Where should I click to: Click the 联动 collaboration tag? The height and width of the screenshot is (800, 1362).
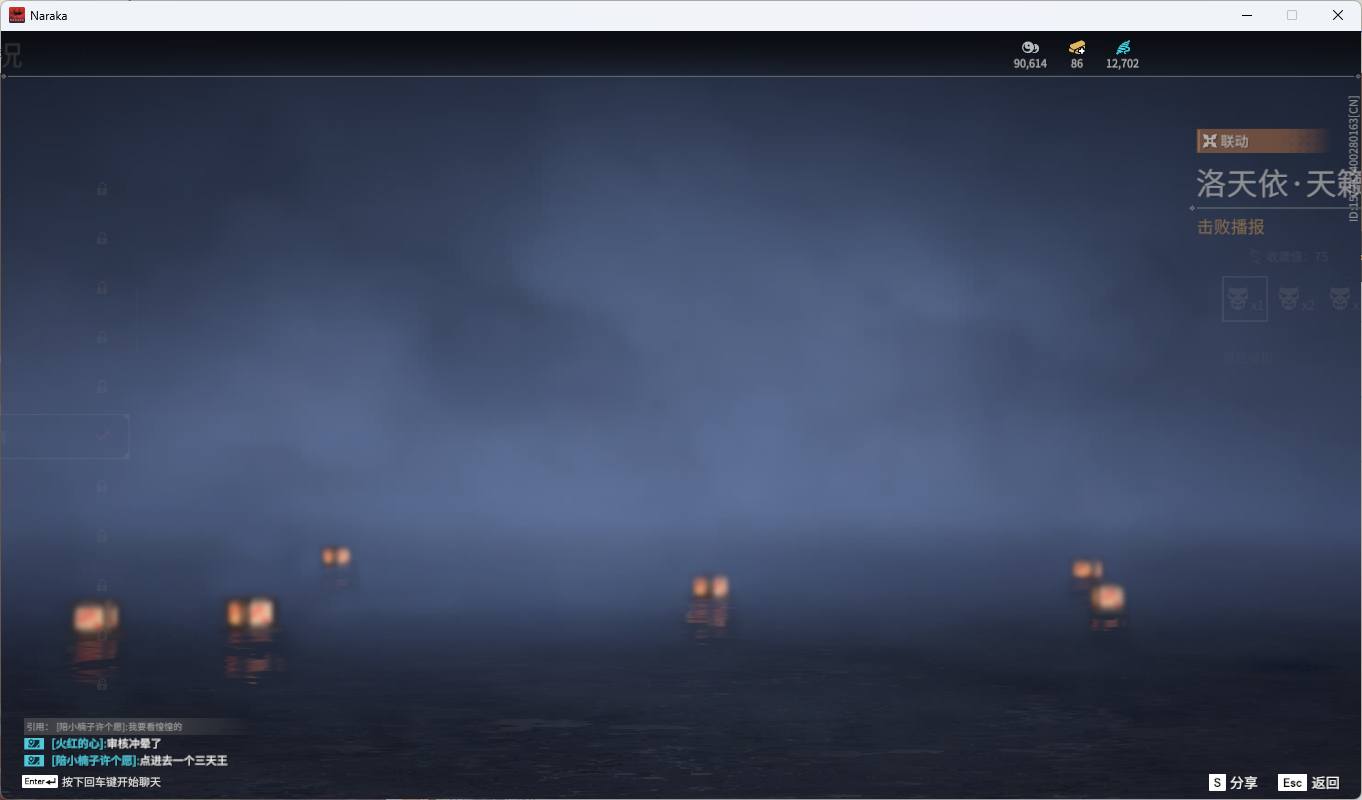1262,141
